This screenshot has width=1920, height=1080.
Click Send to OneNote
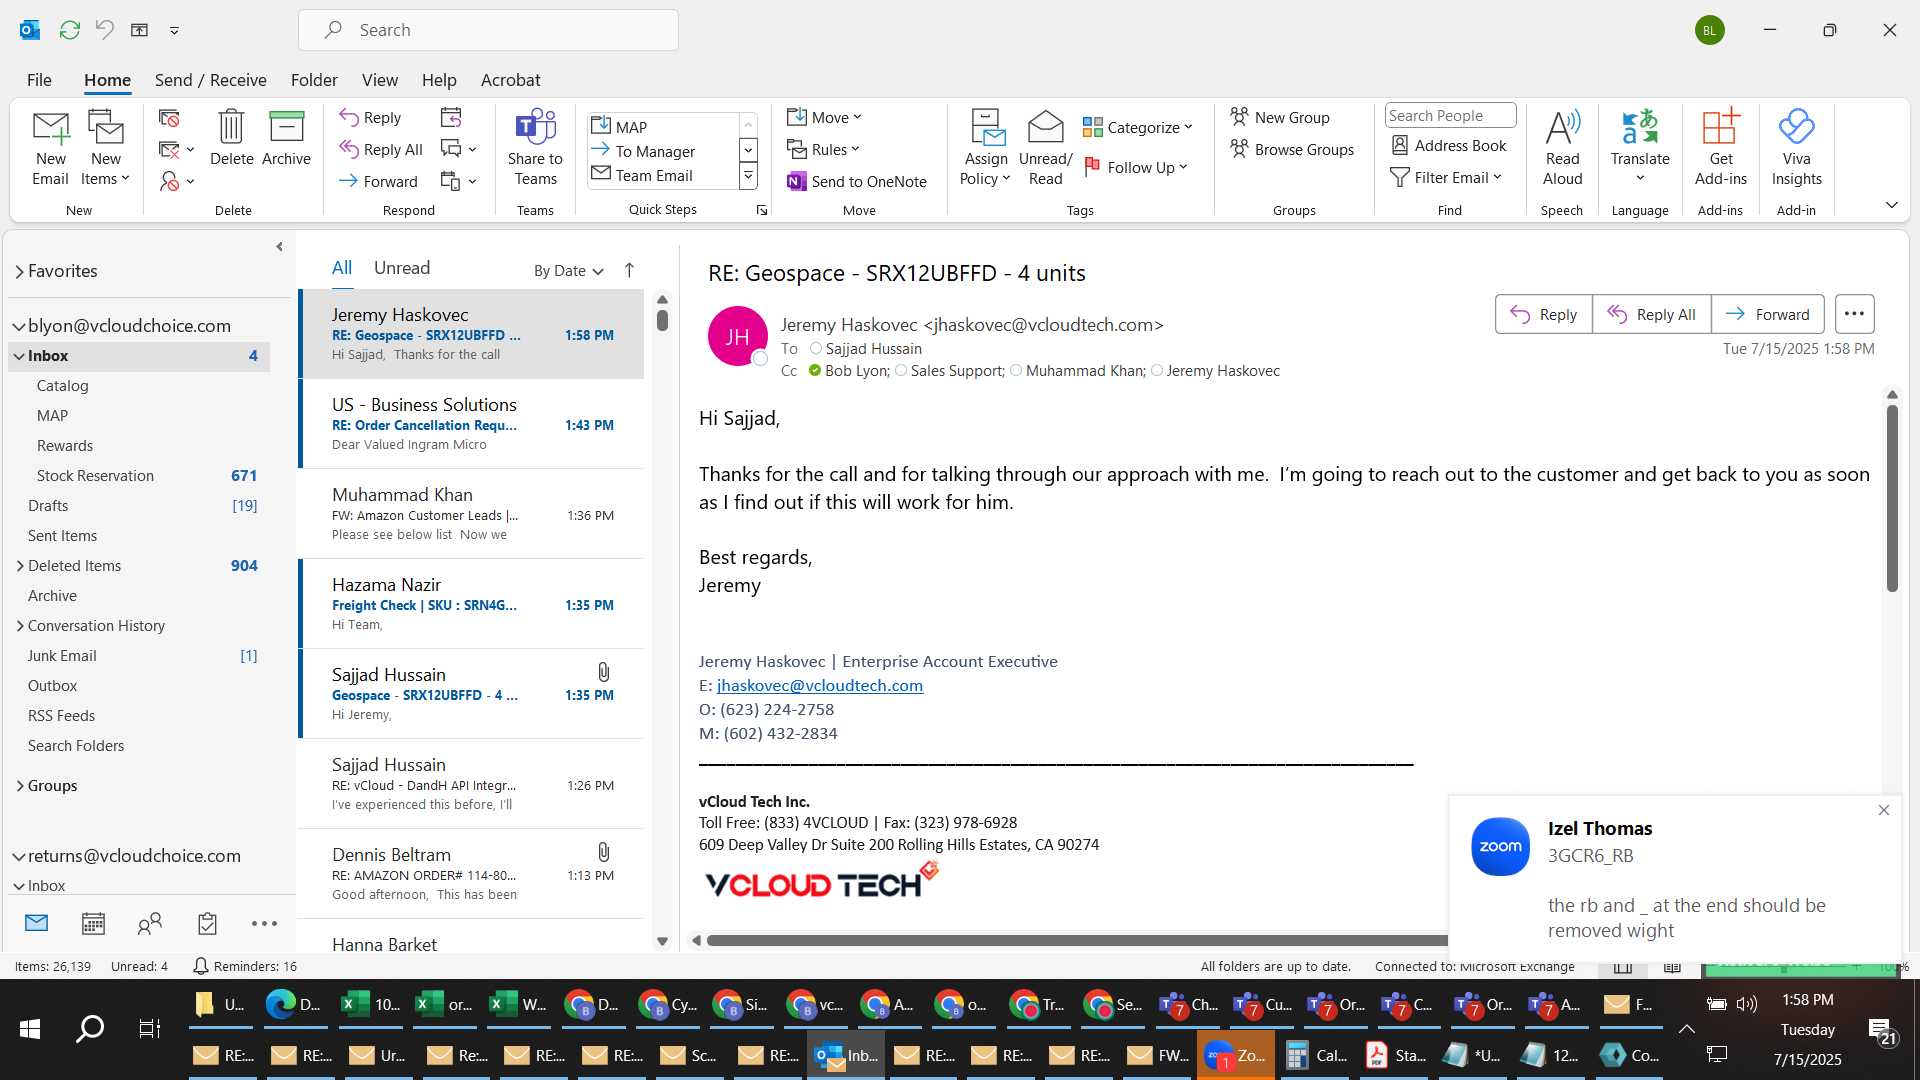[857, 181]
